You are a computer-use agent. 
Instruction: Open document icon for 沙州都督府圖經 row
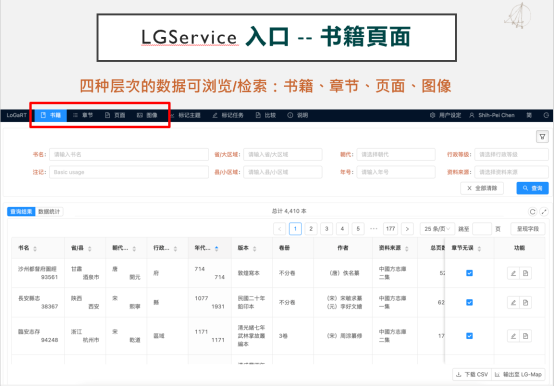pyautogui.click(x=525, y=273)
